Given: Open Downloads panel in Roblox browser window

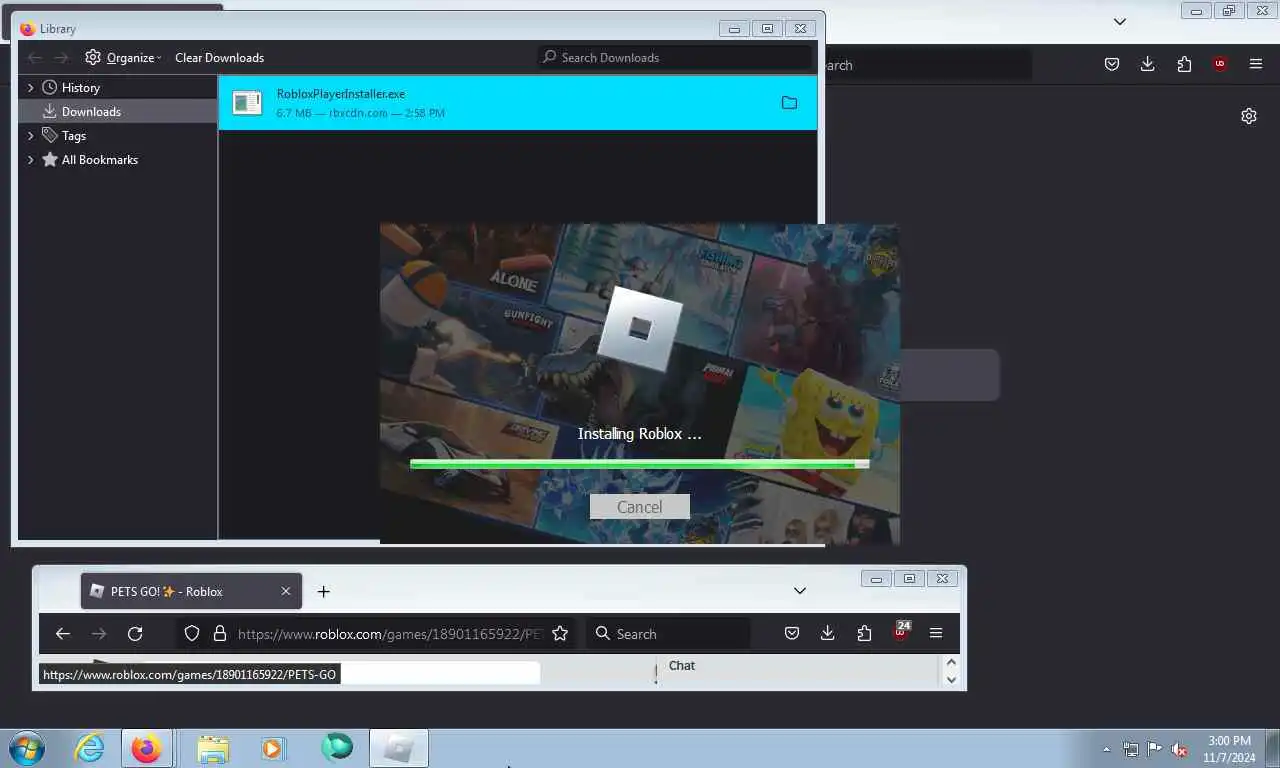Looking at the screenshot, I should pos(827,633).
